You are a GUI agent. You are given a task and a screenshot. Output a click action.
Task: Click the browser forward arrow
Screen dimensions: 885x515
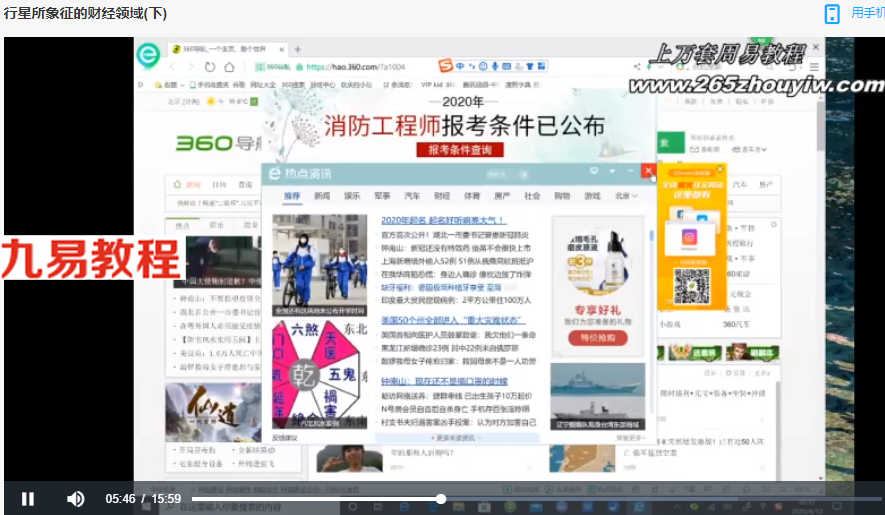coord(190,67)
